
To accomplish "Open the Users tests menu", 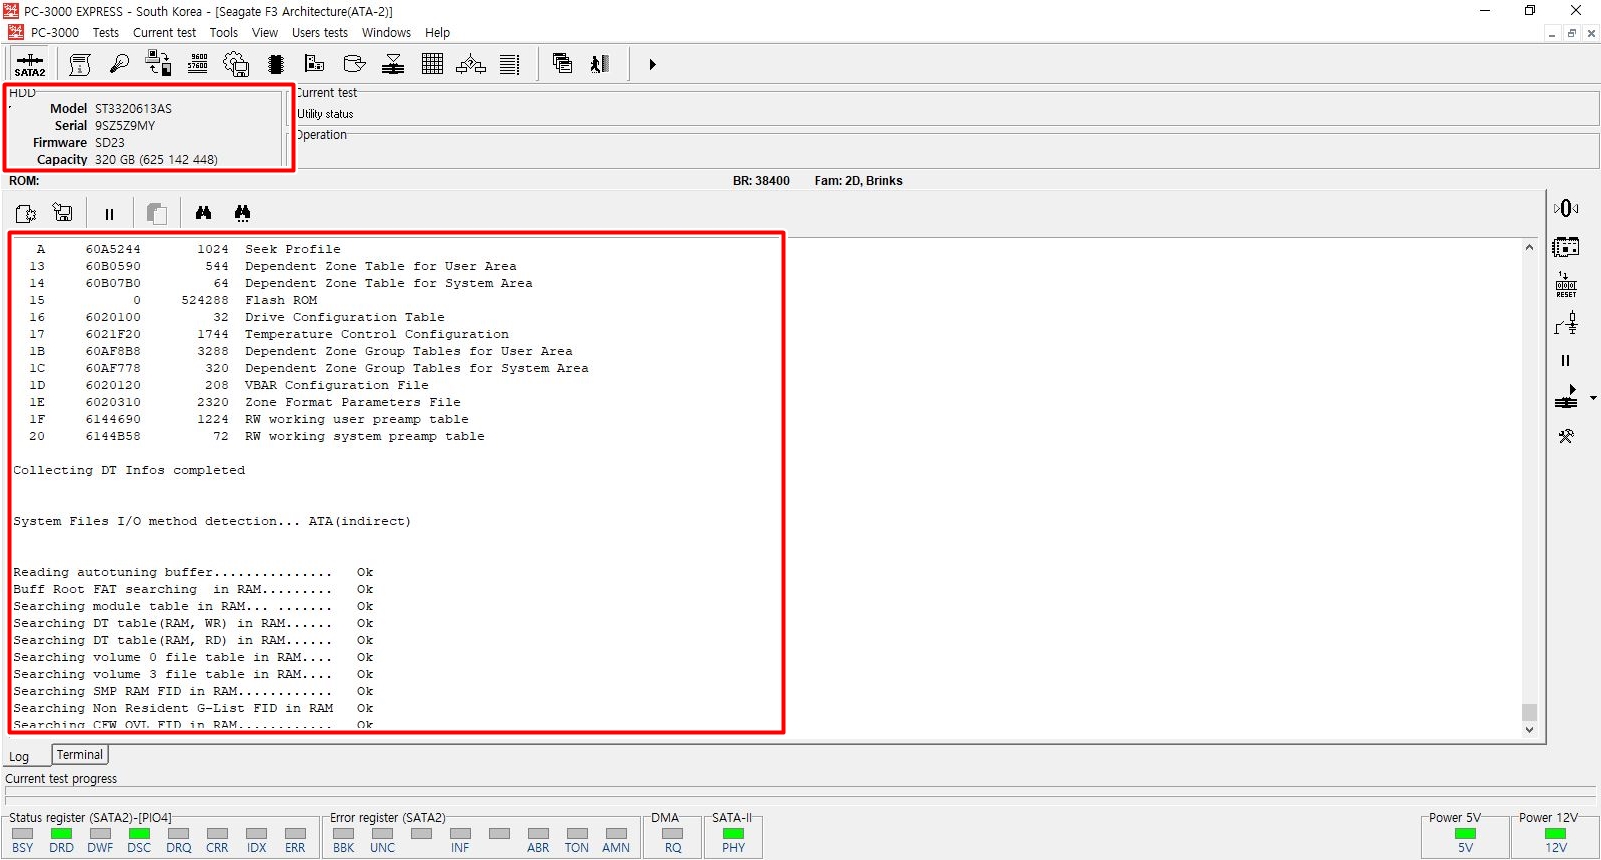I will pyautogui.click(x=320, y=33).
